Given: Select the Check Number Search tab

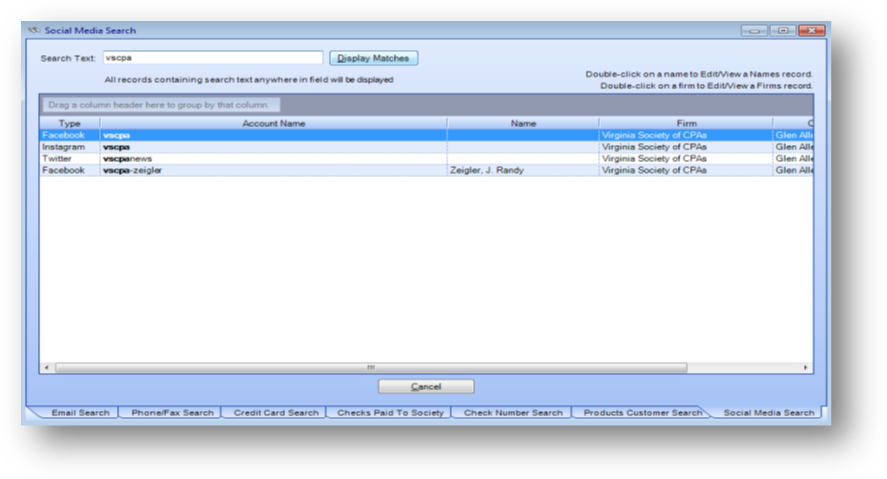Looking at the screenshot, I should coord(513,413).
